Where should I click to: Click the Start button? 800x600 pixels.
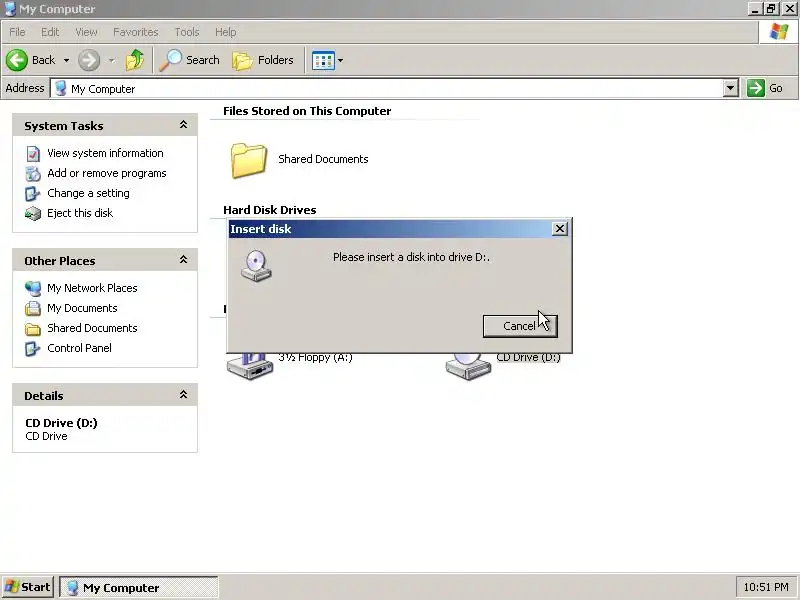pyautogui.click(x=28, y=587)
